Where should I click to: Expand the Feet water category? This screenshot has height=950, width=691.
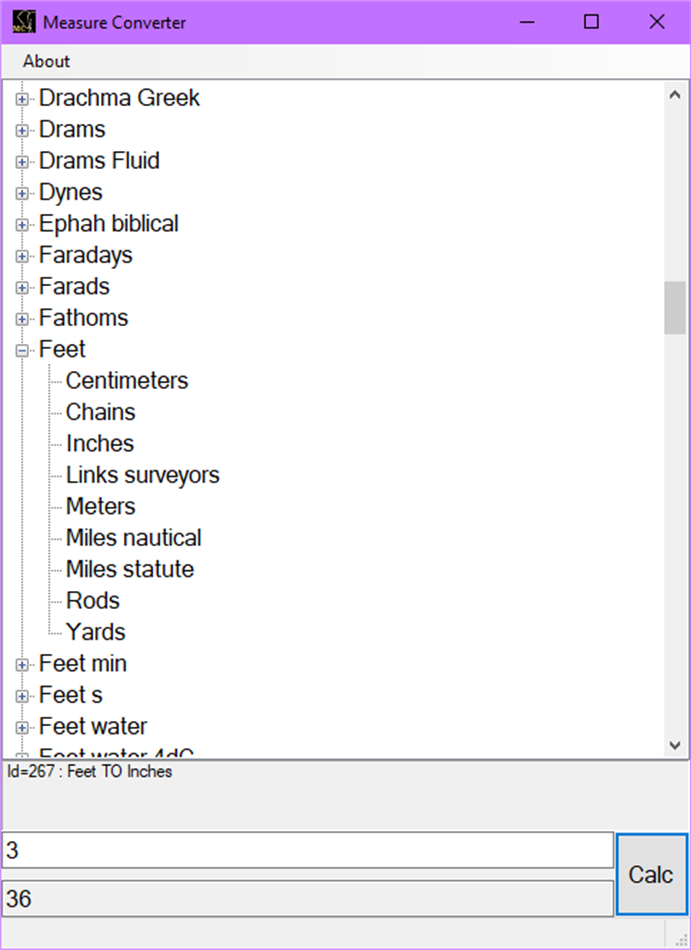pos(22,726)
